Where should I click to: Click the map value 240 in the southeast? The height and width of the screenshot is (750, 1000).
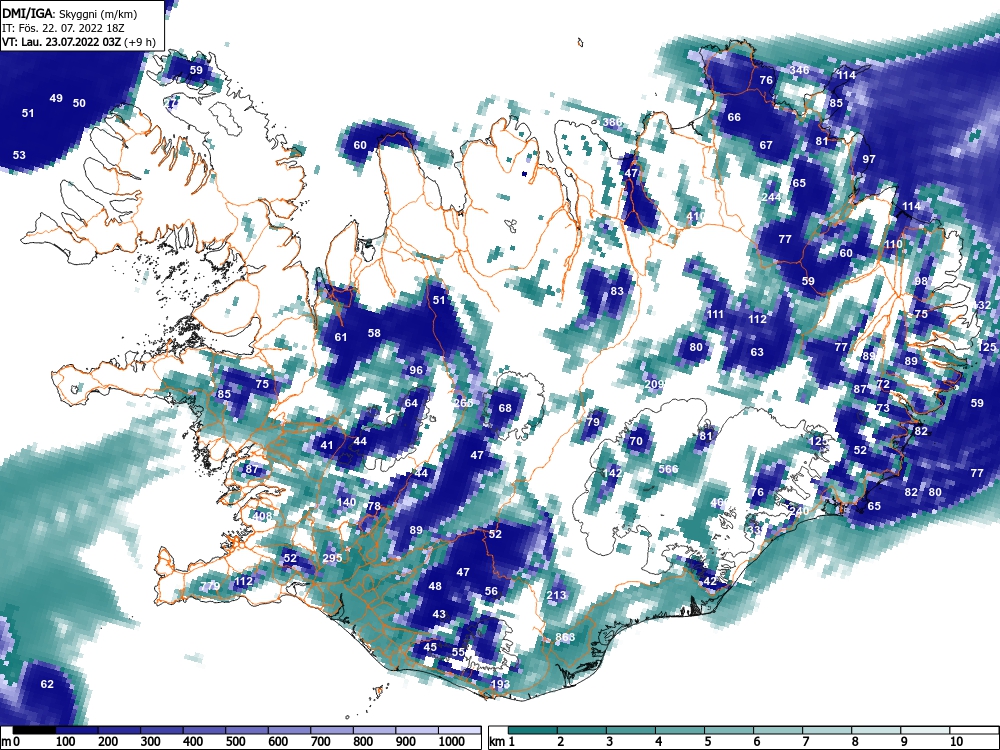798,511
